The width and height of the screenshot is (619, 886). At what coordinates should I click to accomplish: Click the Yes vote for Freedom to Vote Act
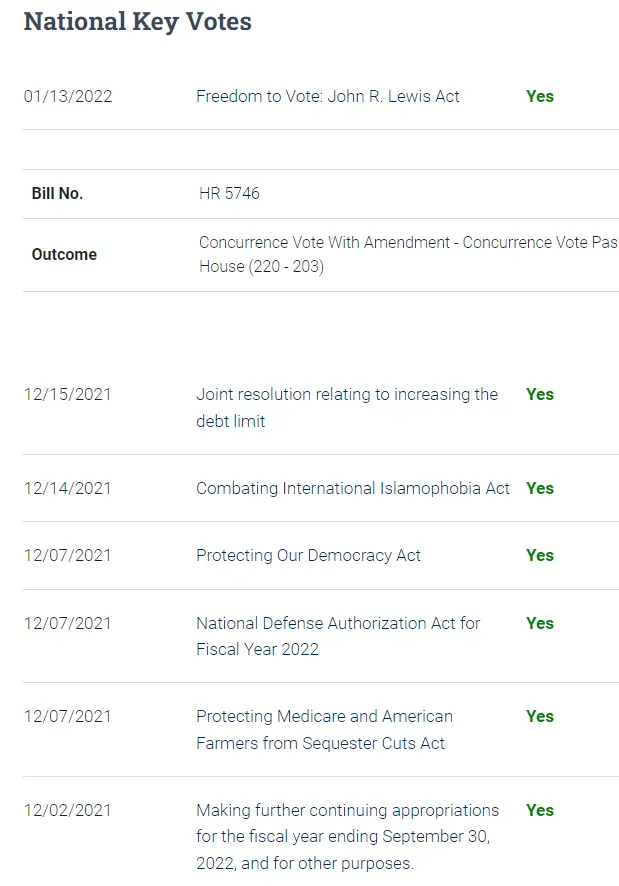[540, 96]
